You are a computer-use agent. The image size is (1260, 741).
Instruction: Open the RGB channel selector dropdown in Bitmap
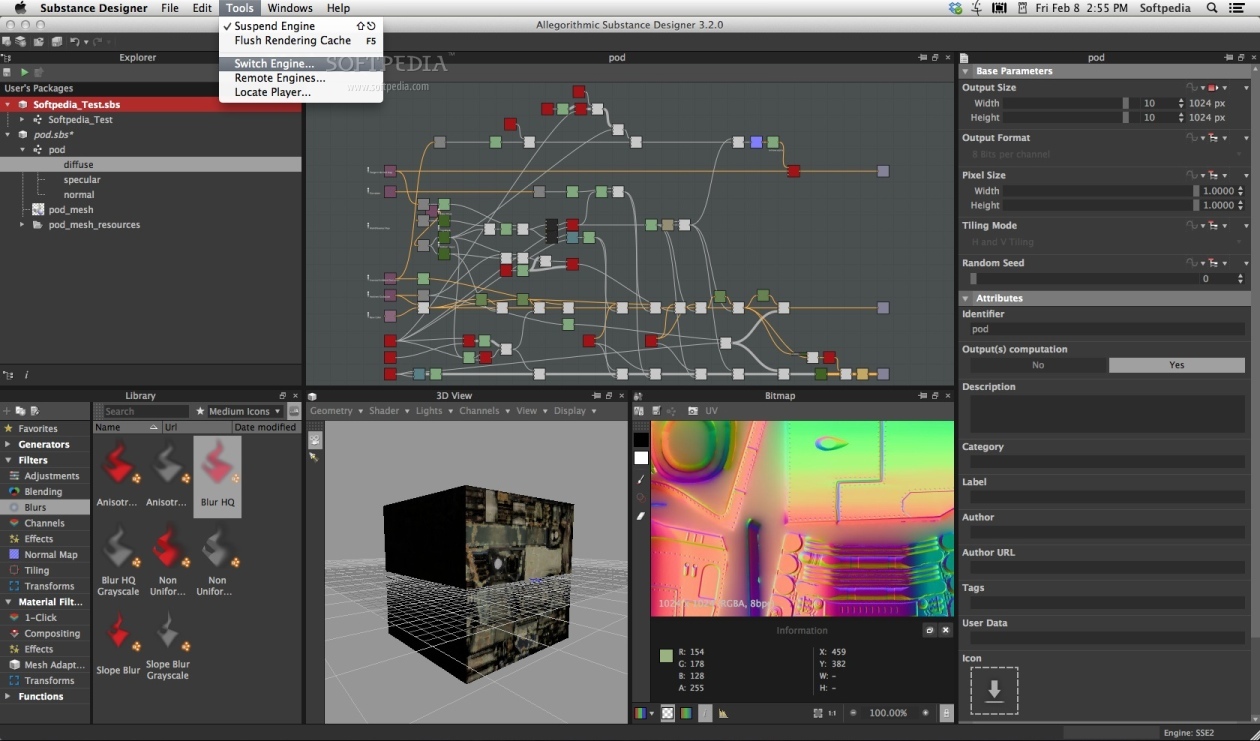click(644, 713)
